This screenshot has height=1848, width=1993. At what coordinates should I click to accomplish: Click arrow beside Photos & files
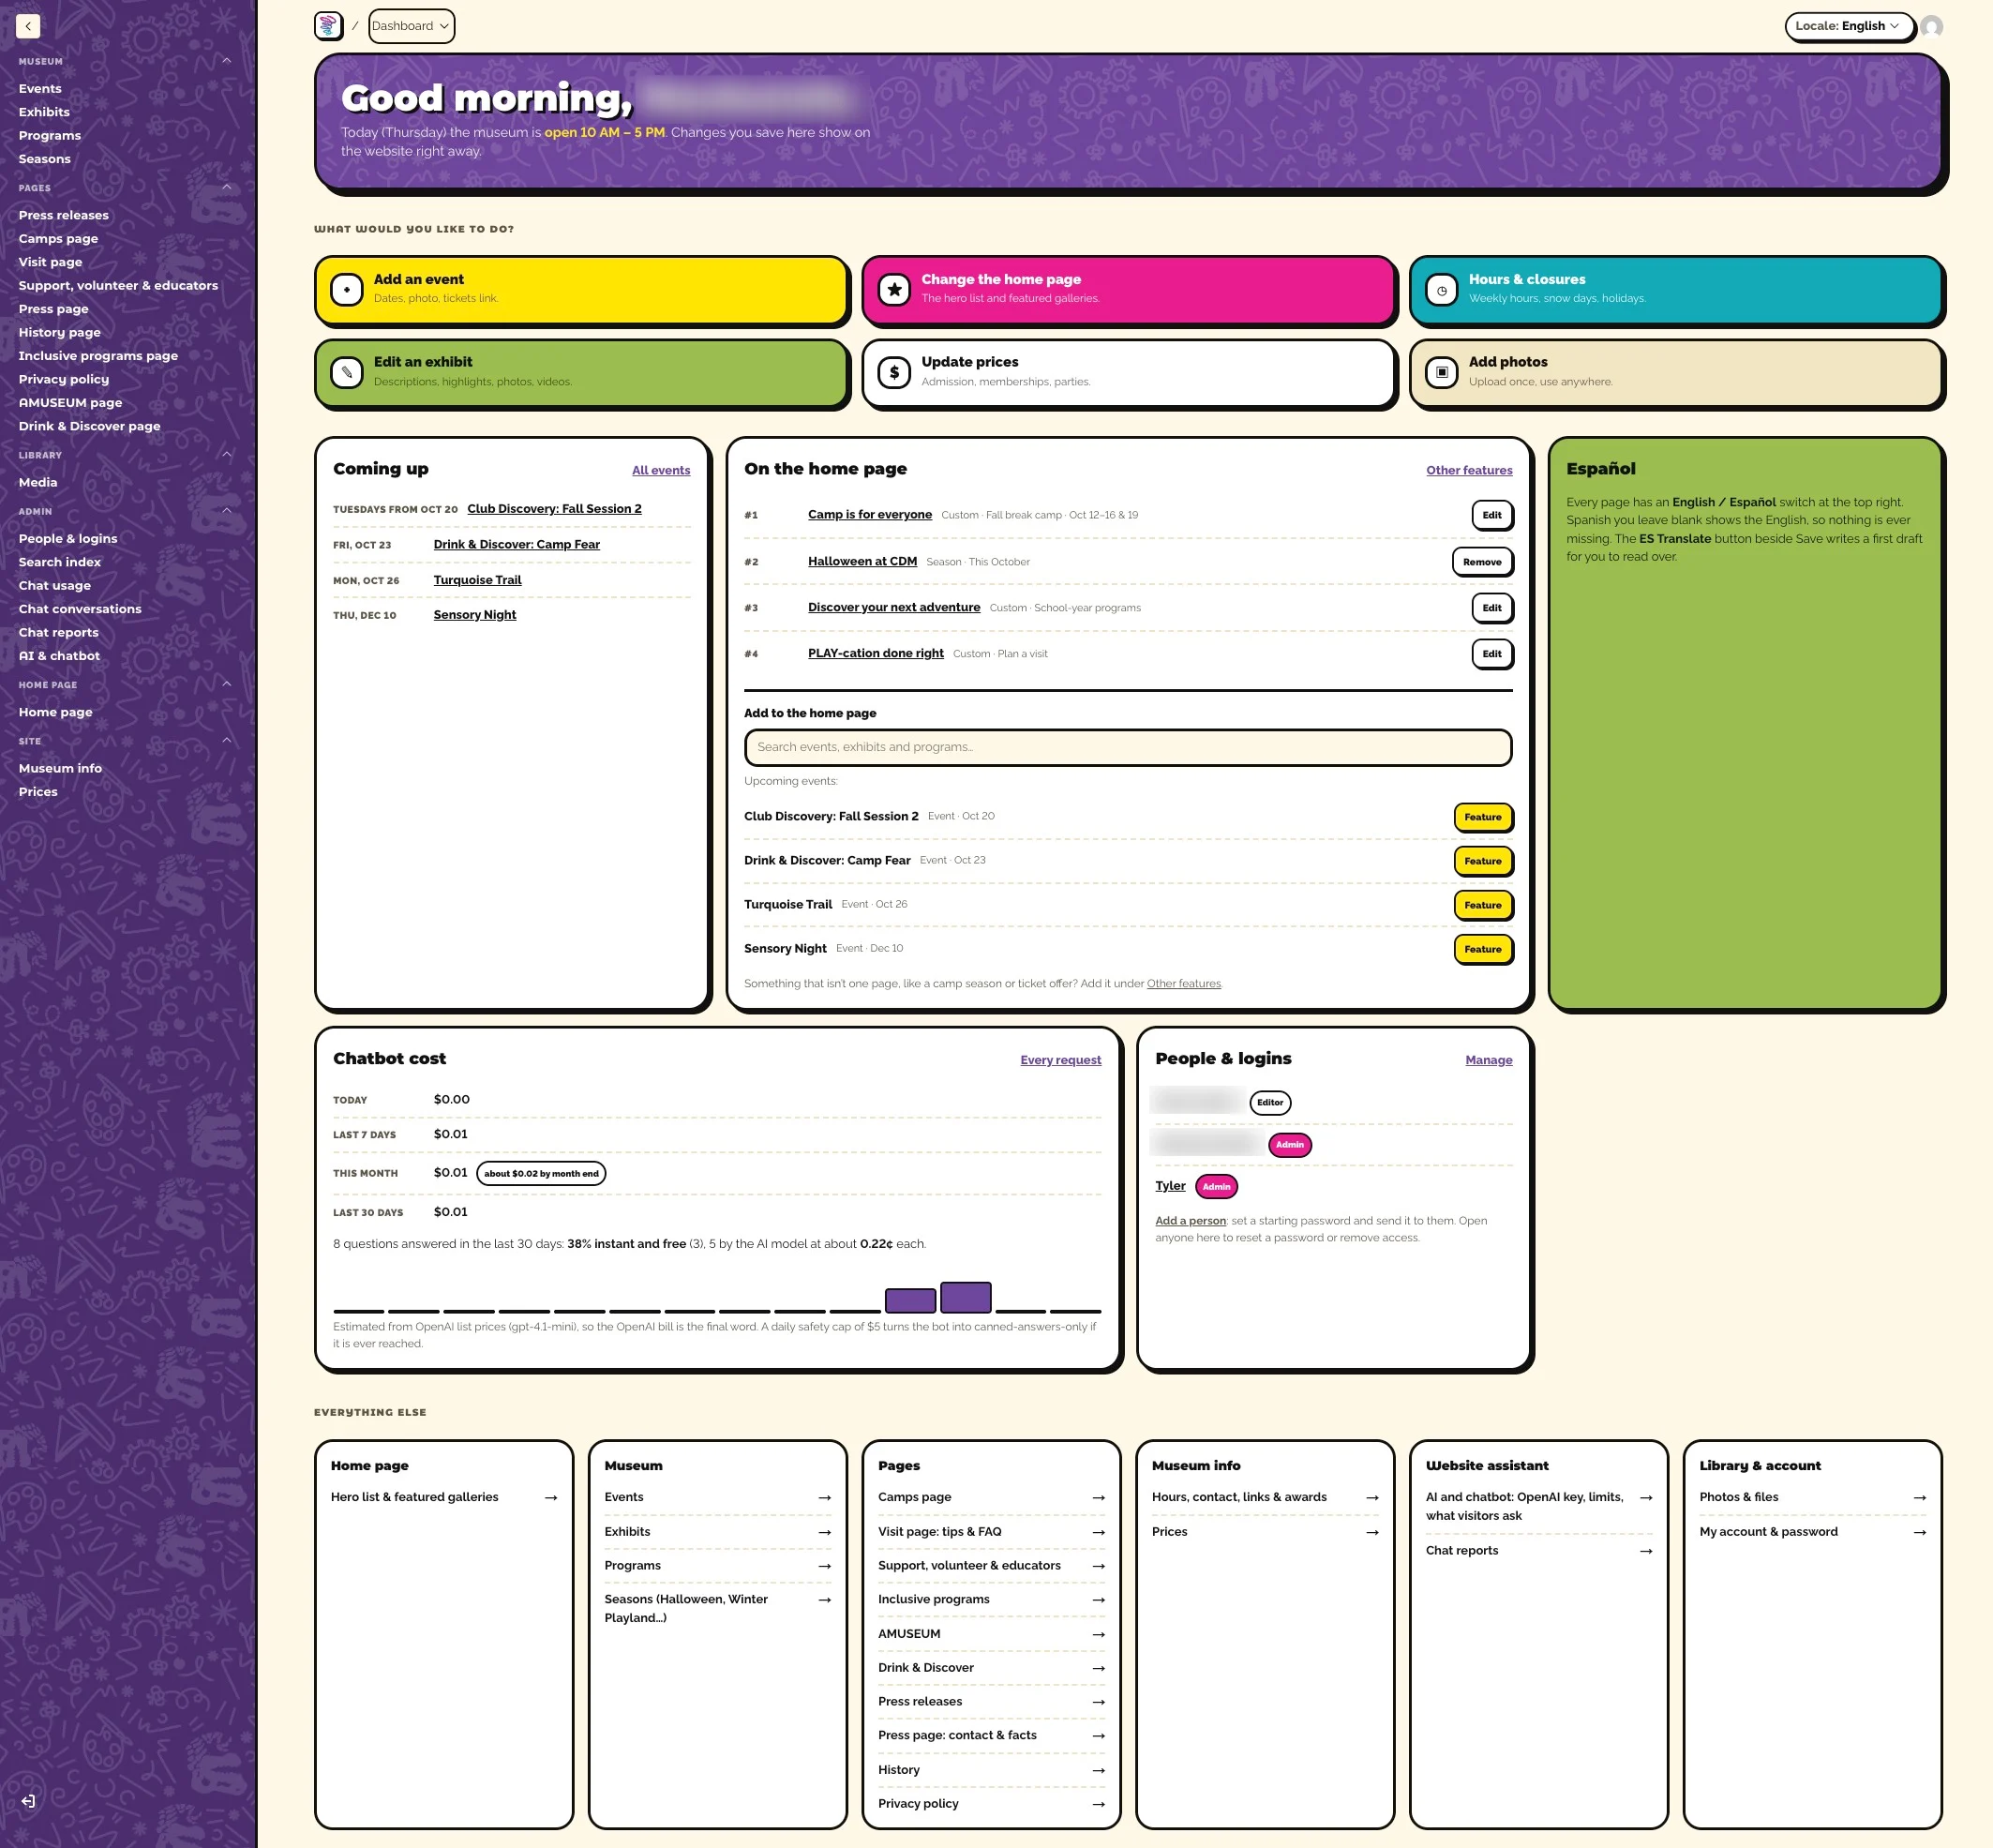tap(1920, 1497)
